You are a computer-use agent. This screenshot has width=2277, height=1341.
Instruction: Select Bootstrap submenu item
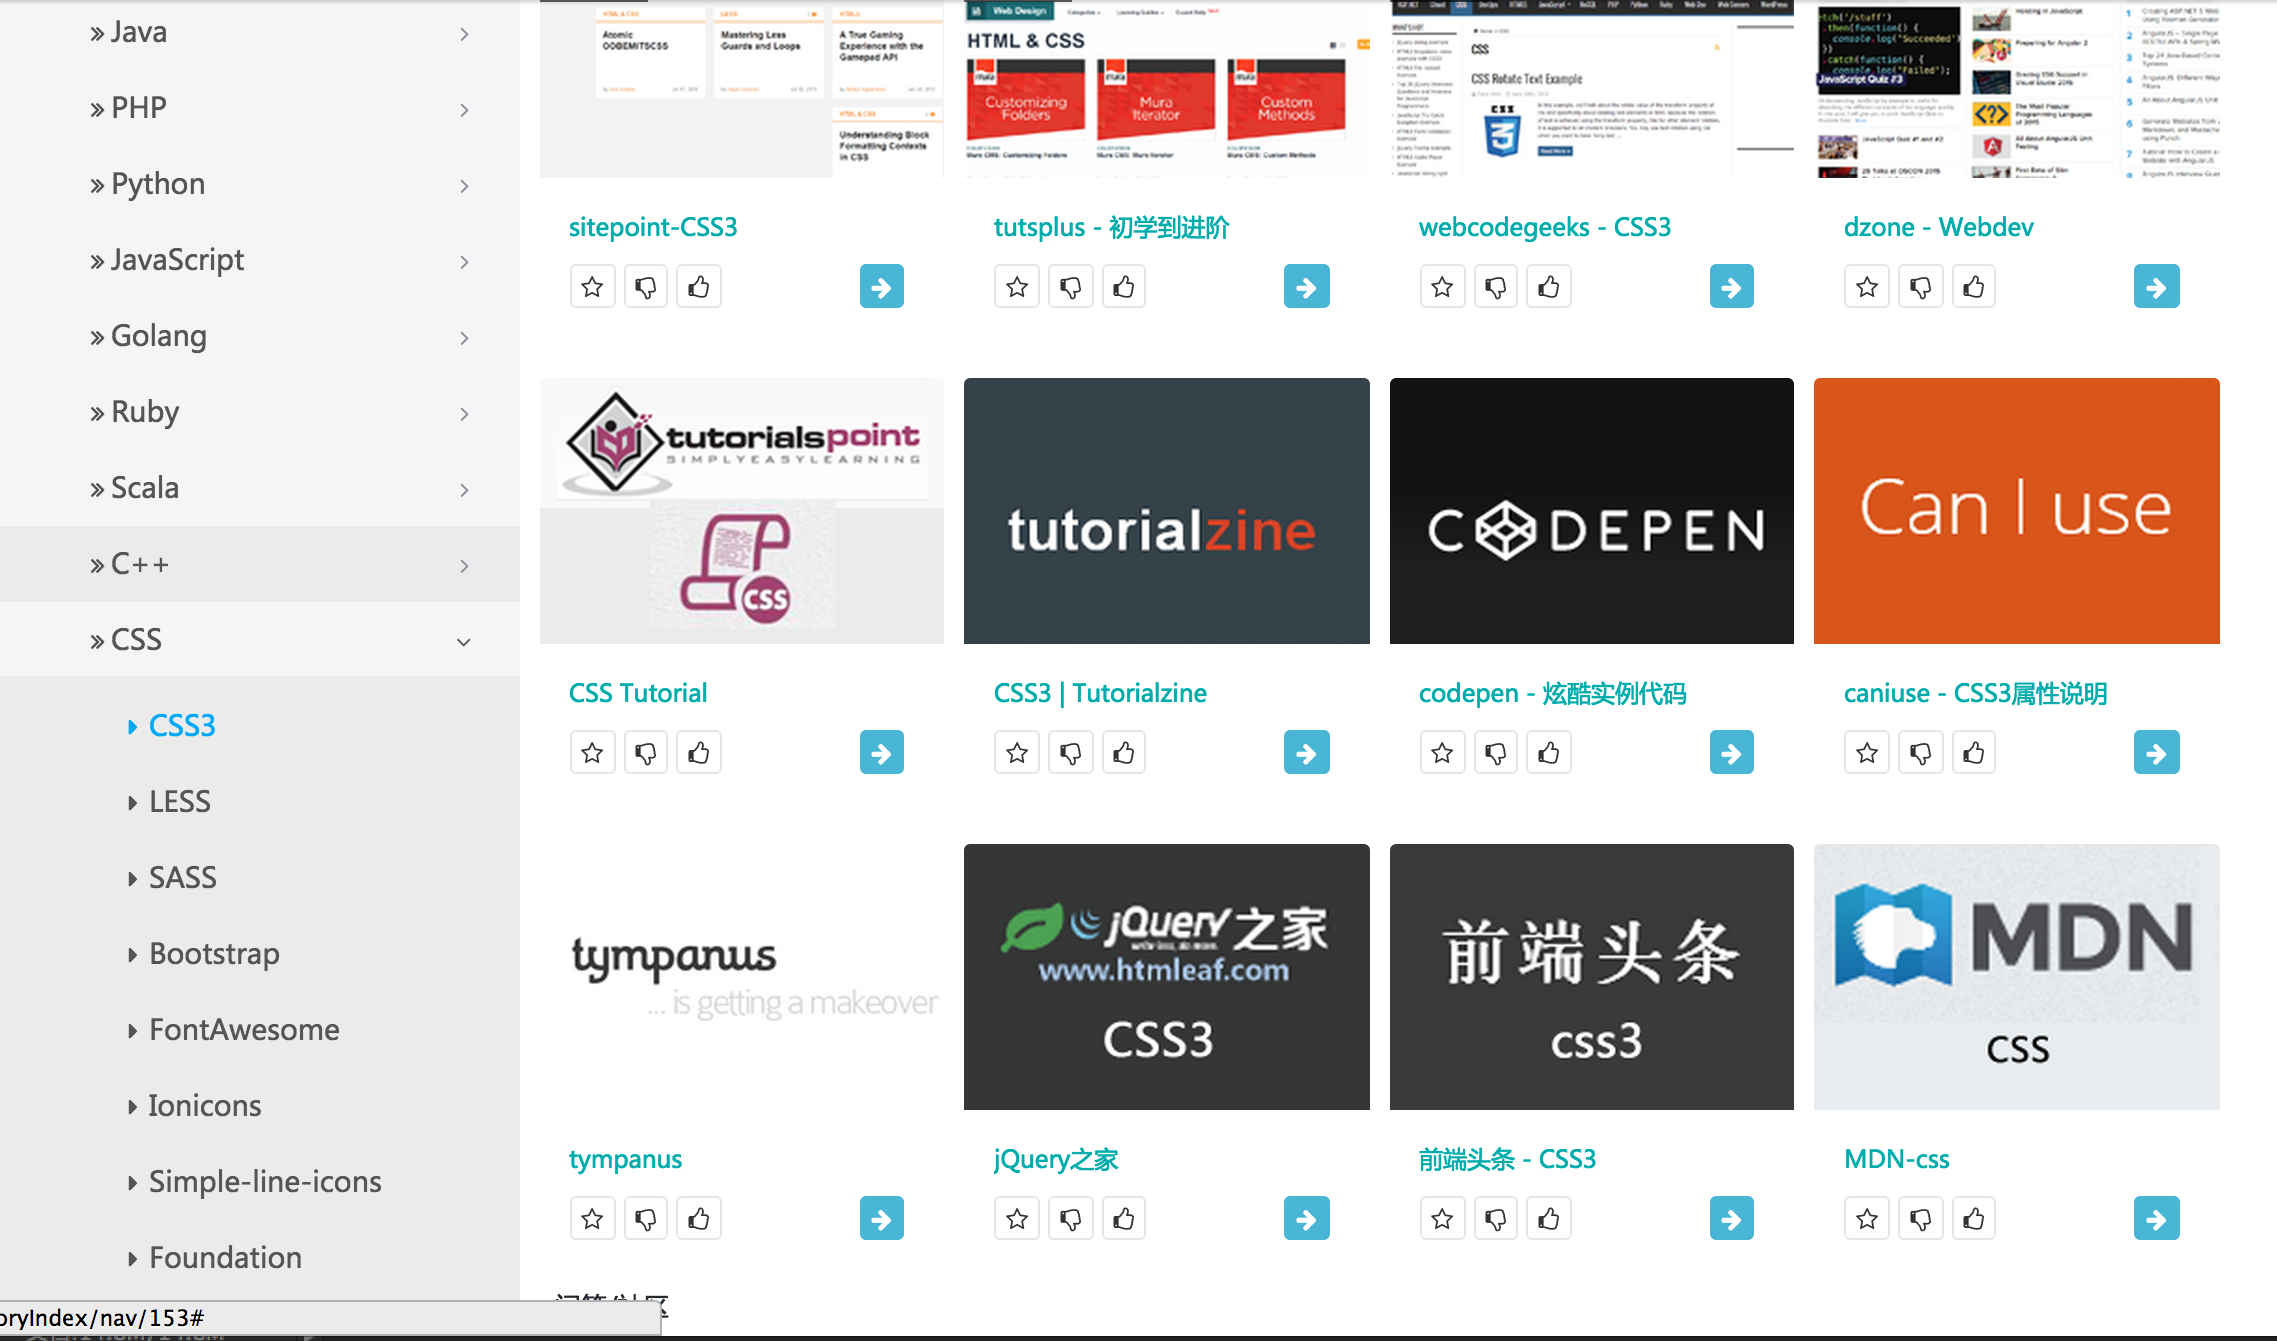(214, 954)
